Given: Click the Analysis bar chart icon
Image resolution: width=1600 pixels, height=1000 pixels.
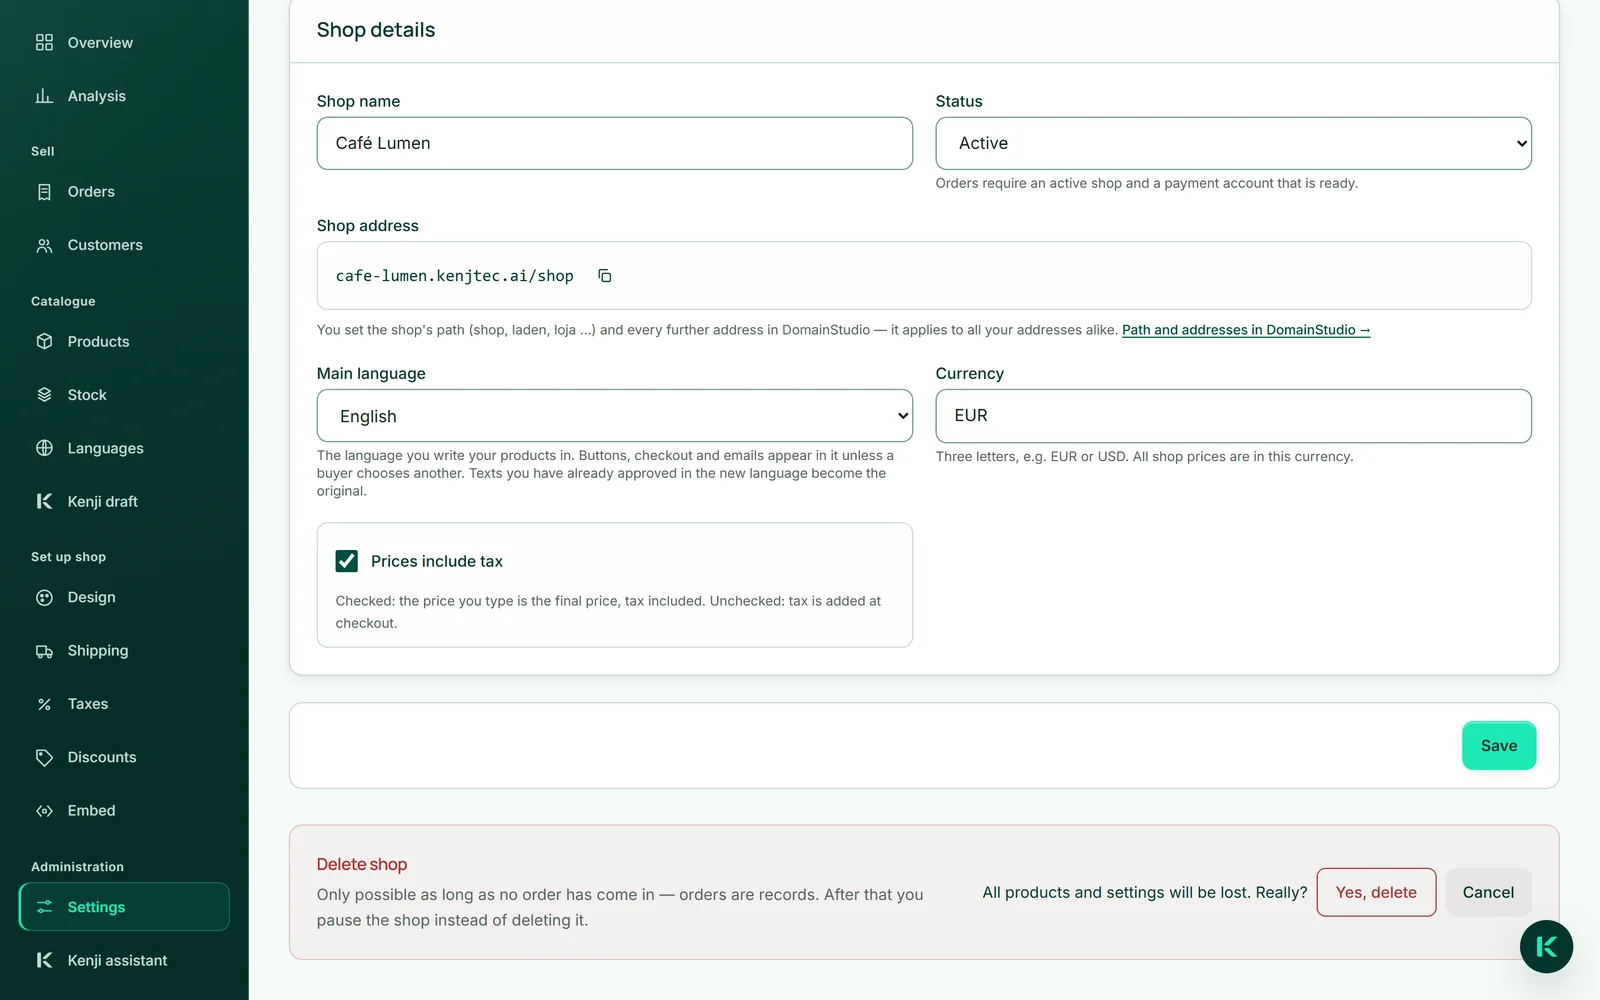Looking at the screenshot, I should pyautogui.click(x=44, y=96).
